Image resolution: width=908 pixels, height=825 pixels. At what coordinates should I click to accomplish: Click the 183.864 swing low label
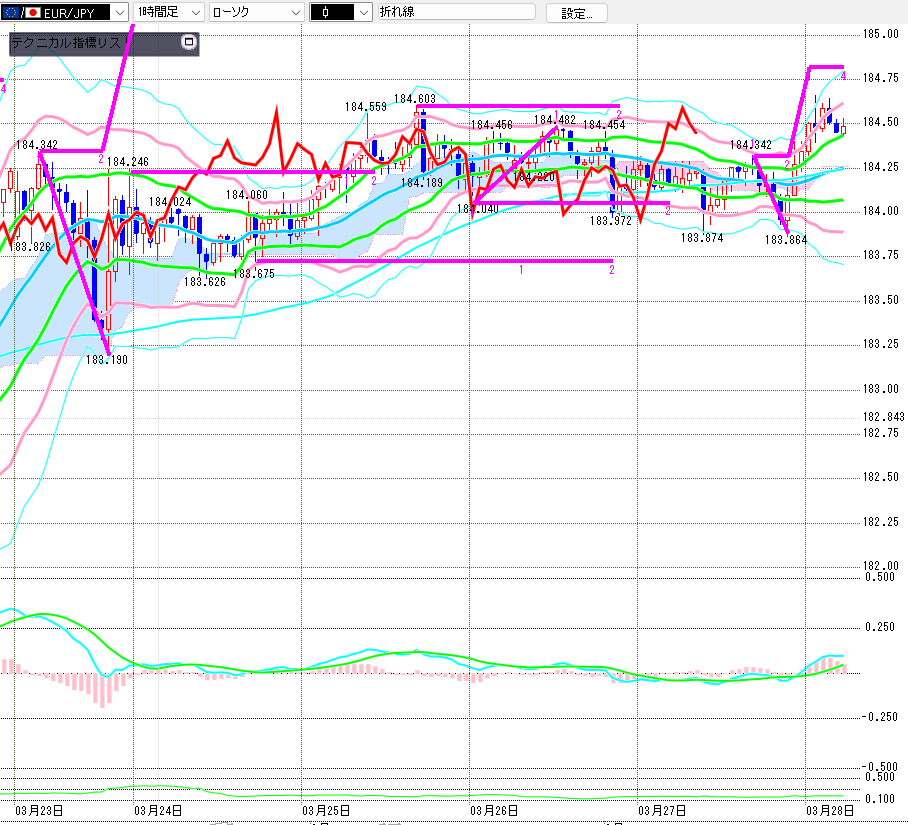coord(785,239)
